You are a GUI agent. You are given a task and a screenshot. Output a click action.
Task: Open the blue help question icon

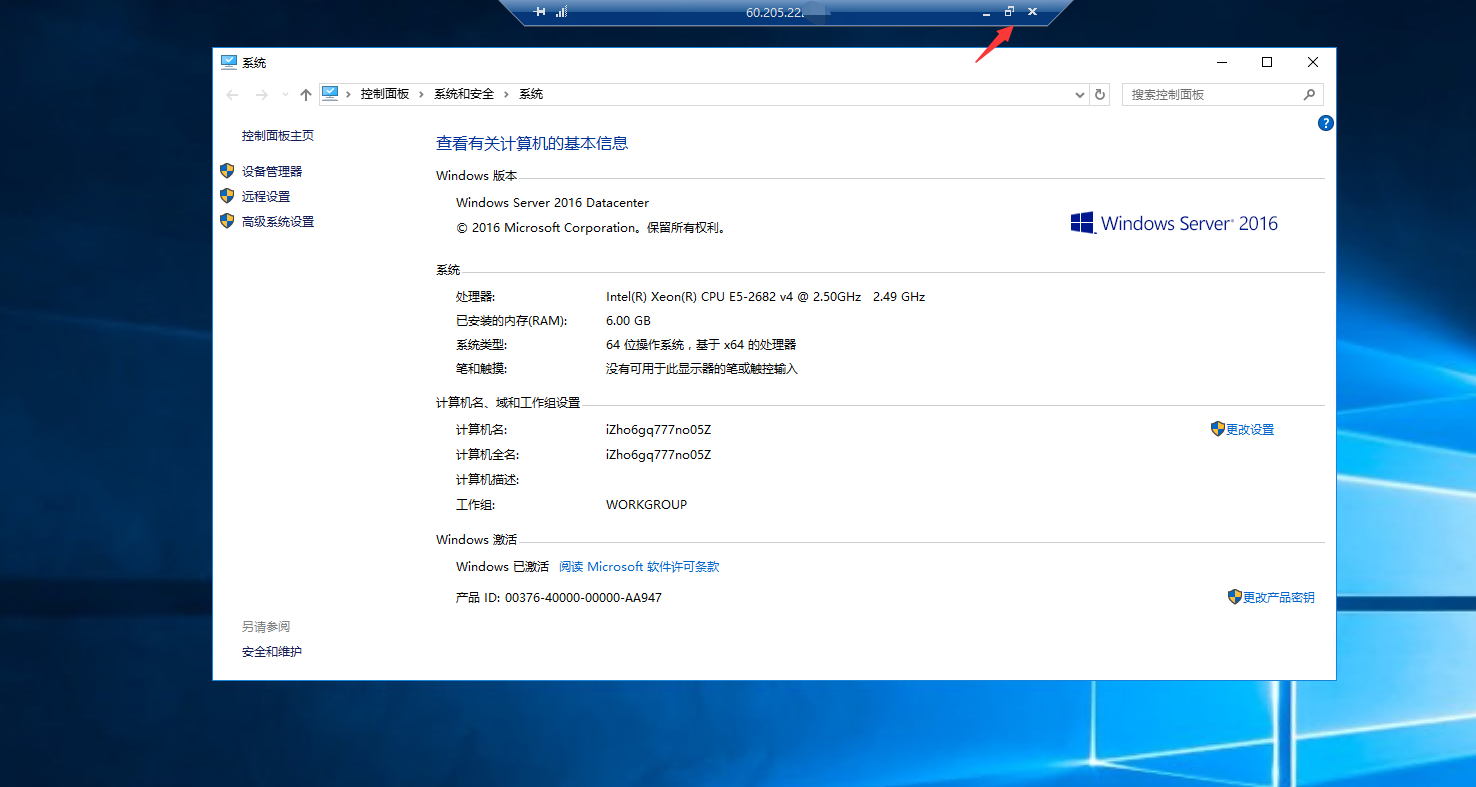(1326, 123)
